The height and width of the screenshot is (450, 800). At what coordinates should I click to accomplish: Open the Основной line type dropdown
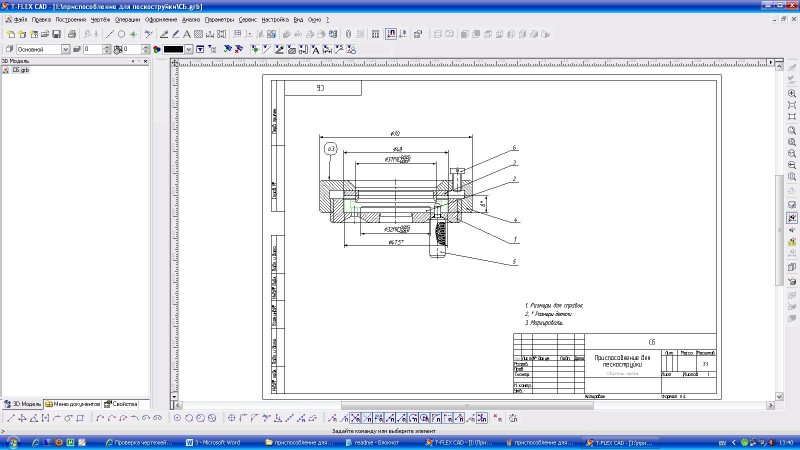pyautogui.click(x=65, y=49)
